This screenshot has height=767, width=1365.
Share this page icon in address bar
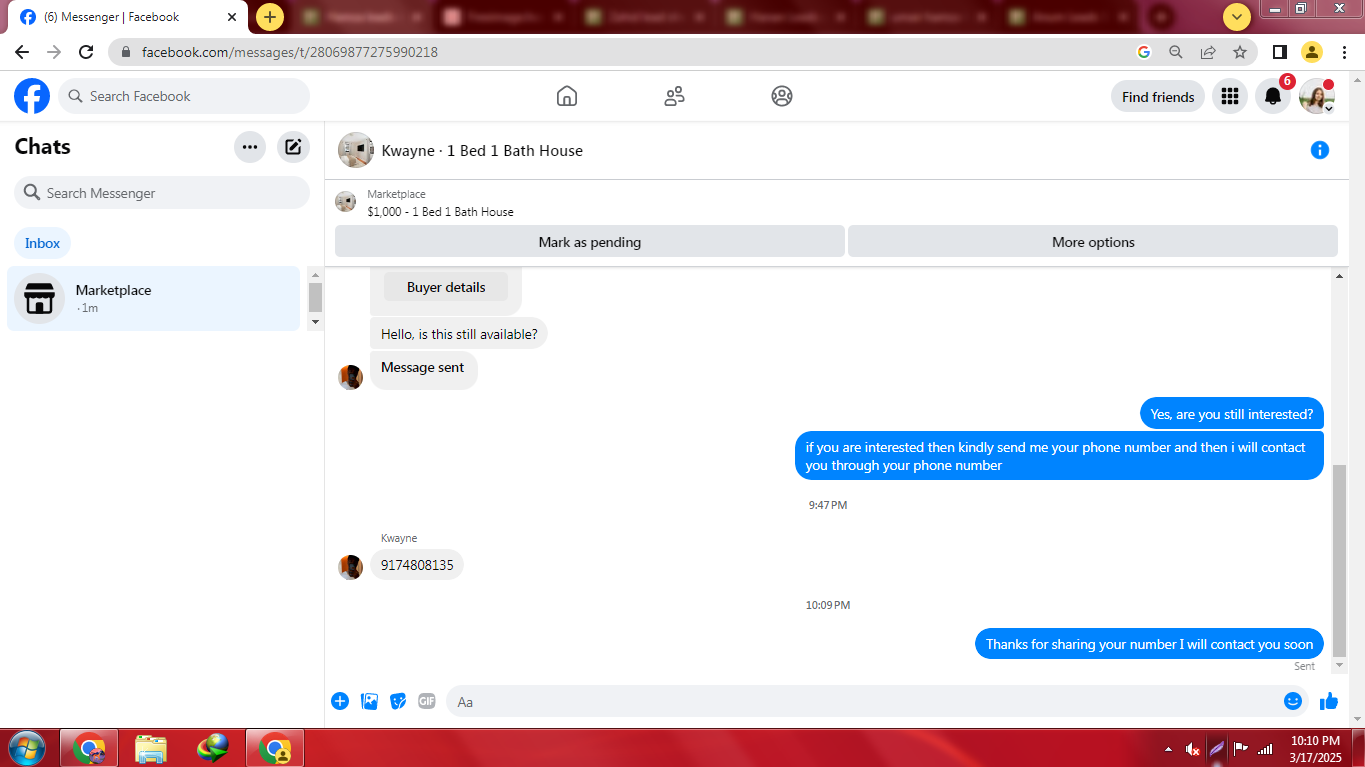point(1208,52)
